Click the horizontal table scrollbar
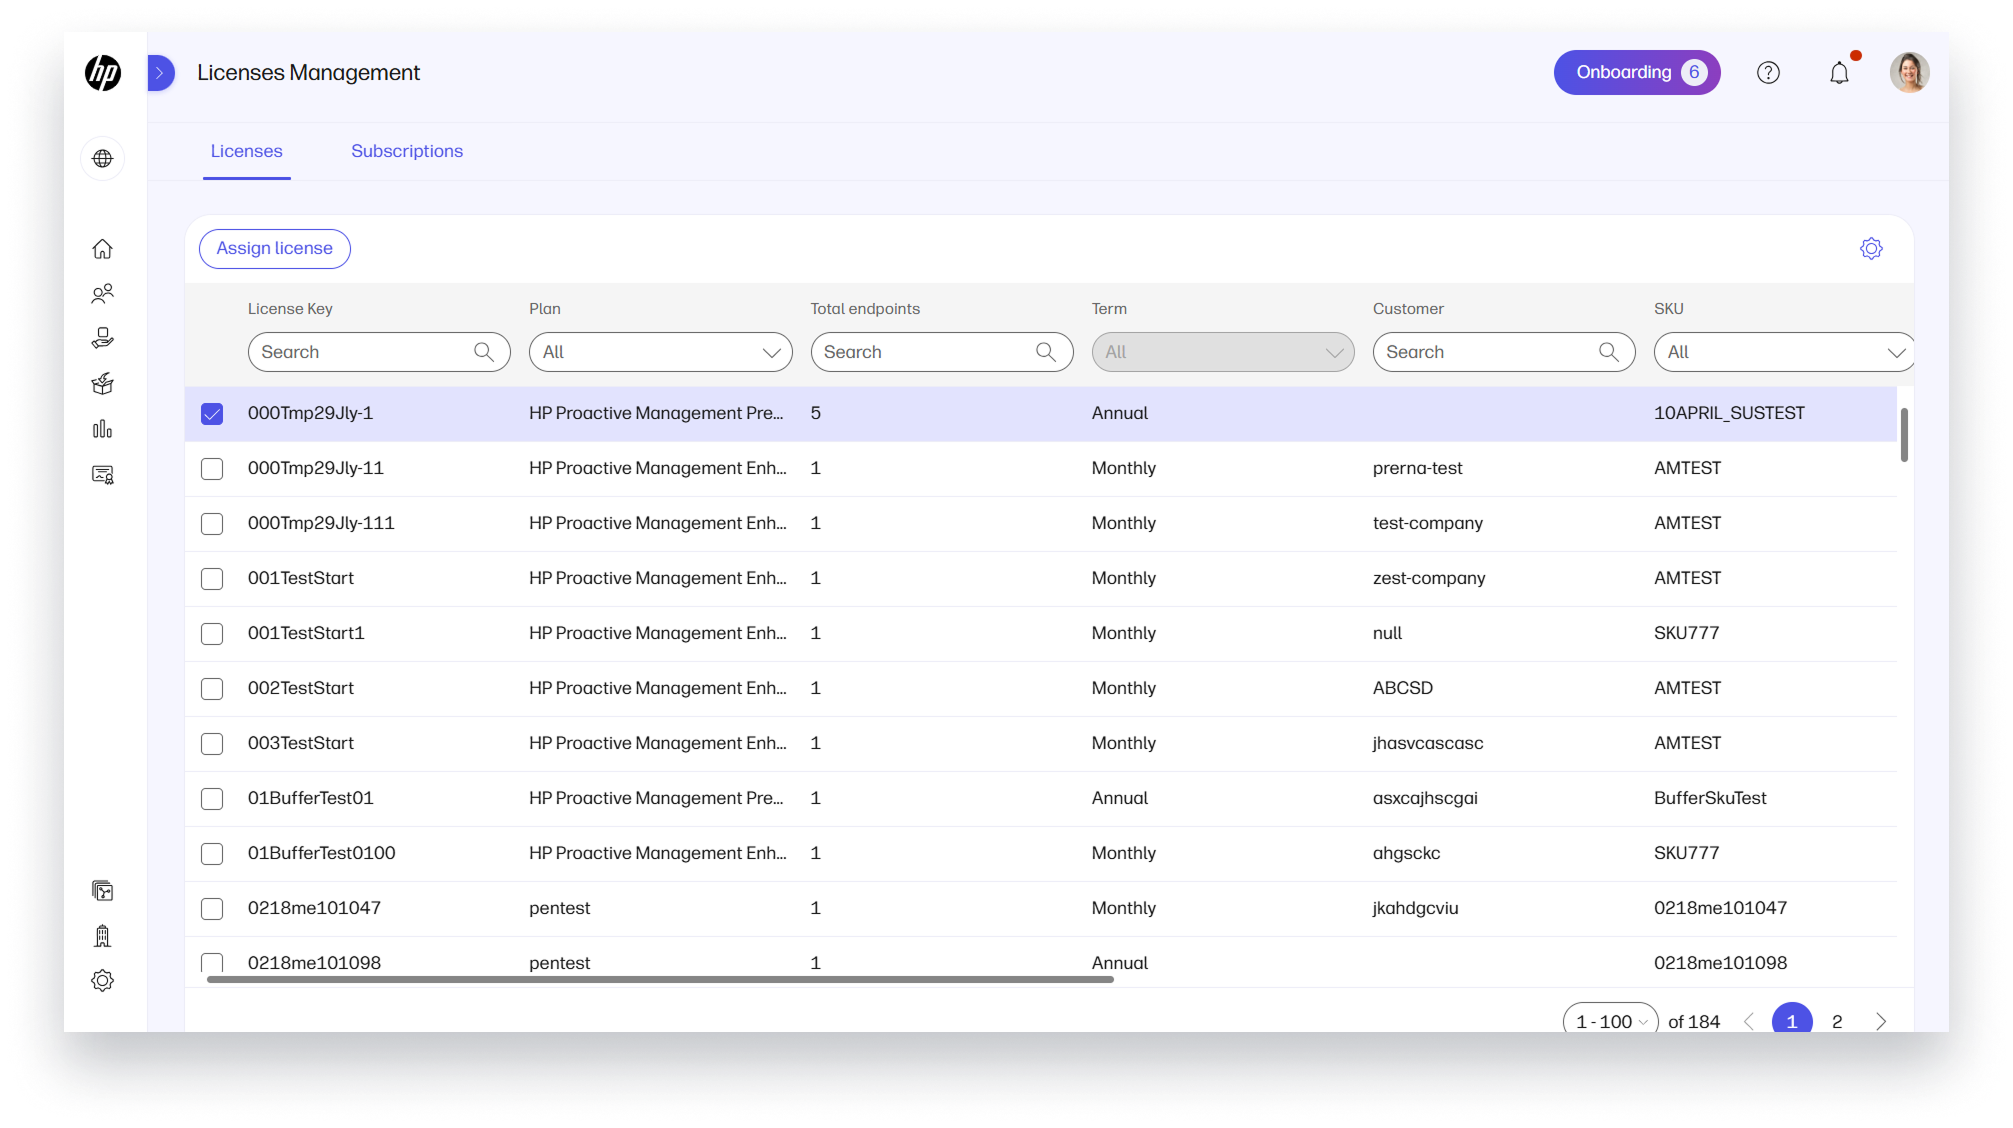The width and height of the screenshot is (2013, 1128). (660, 980)
